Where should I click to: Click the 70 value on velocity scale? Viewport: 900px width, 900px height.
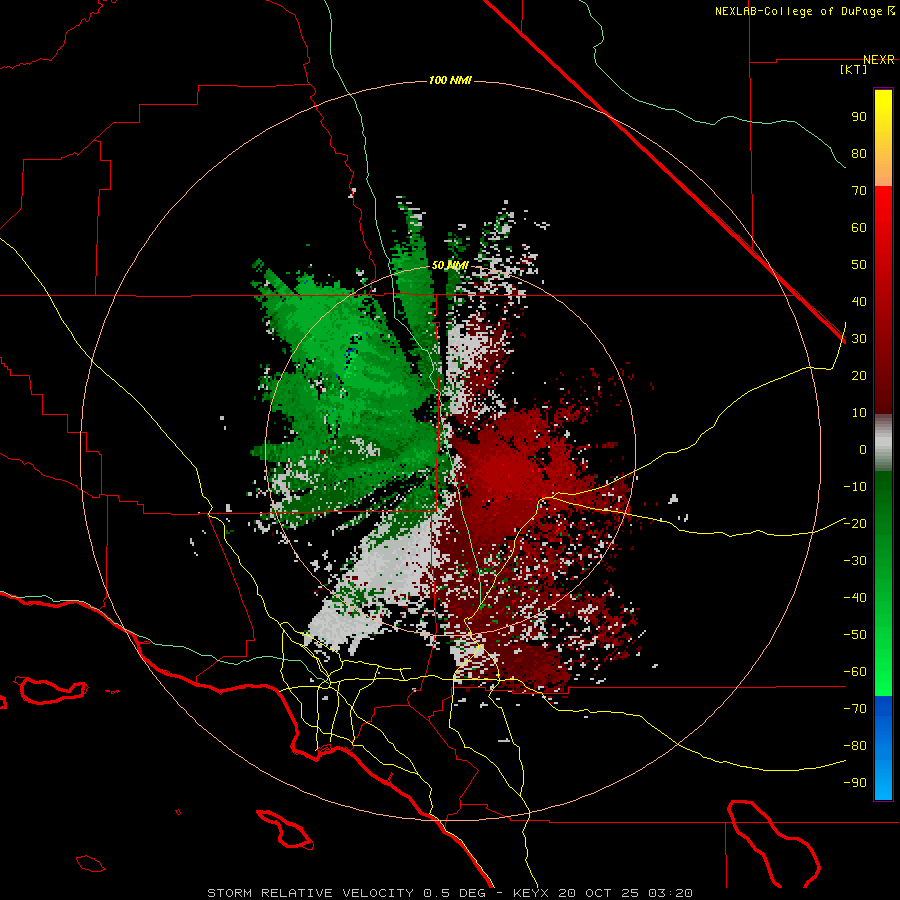859,191
